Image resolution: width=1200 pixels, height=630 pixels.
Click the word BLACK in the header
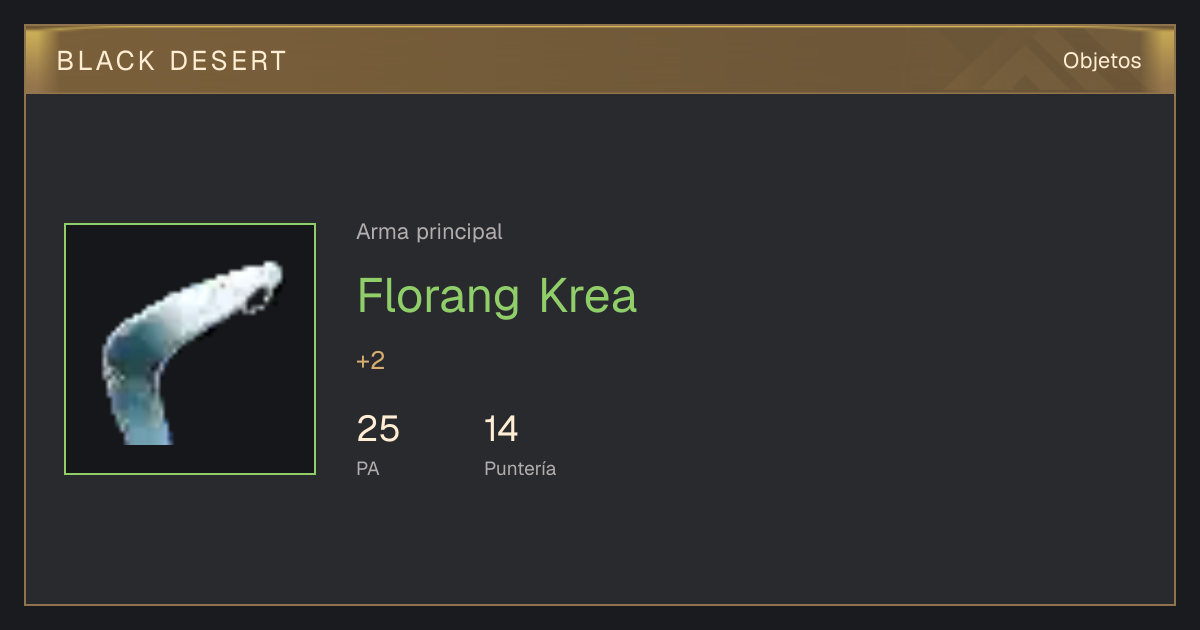(x=107, y=61)
